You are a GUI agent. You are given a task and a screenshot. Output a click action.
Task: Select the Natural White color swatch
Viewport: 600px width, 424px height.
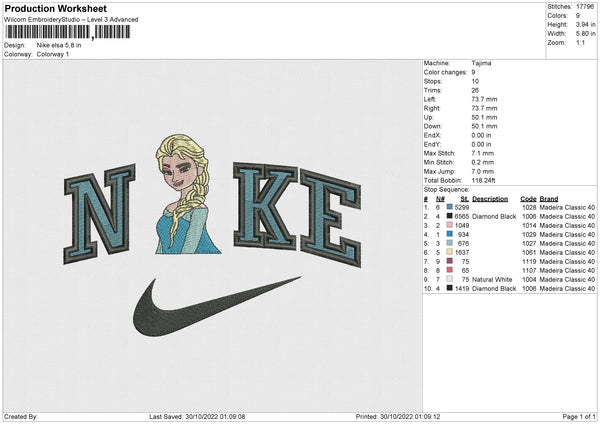[450, 279]
